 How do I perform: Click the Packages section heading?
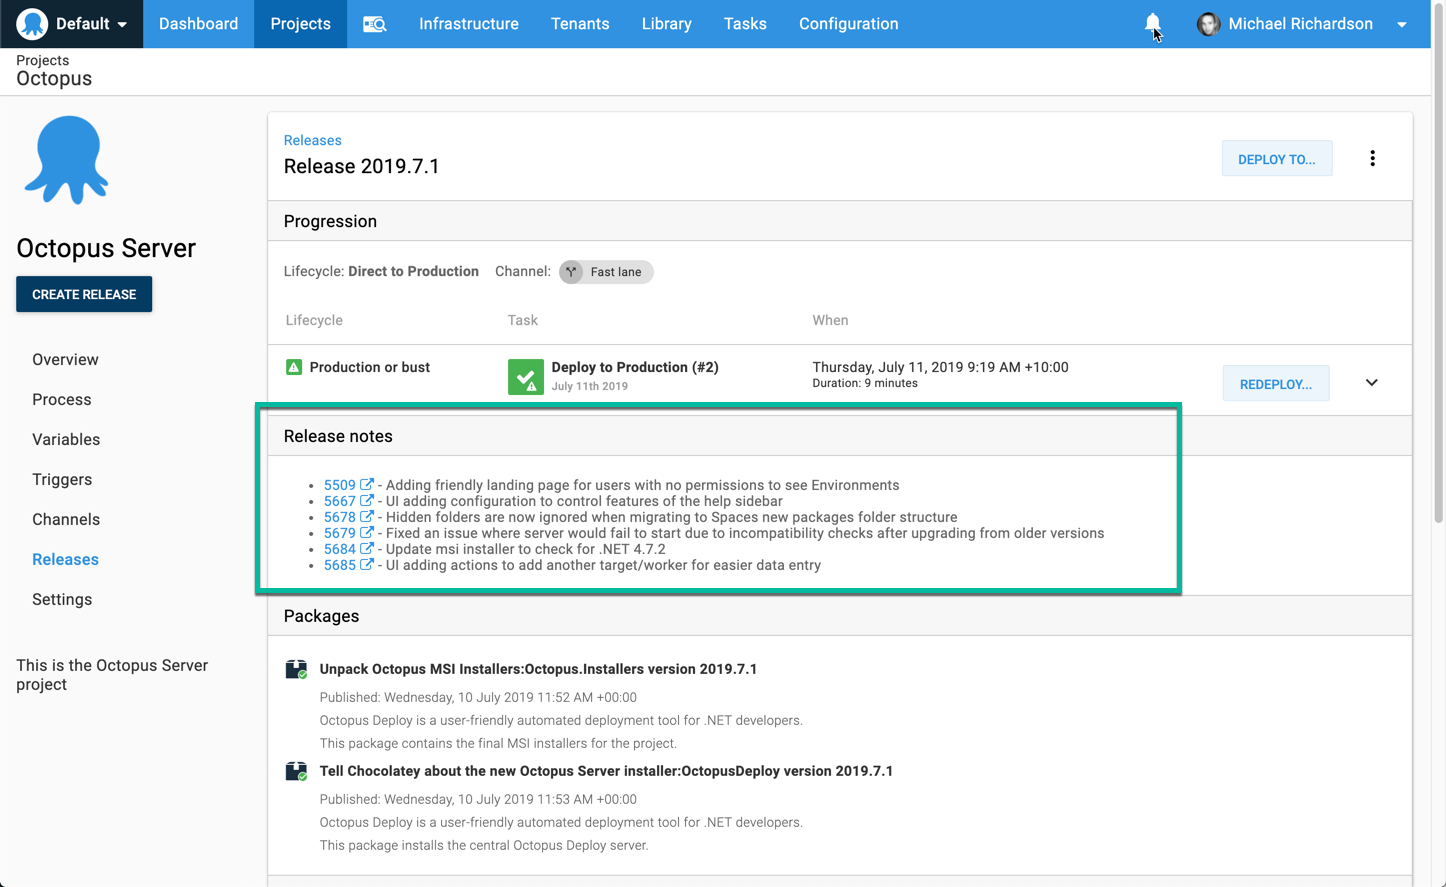click(321, 616)
